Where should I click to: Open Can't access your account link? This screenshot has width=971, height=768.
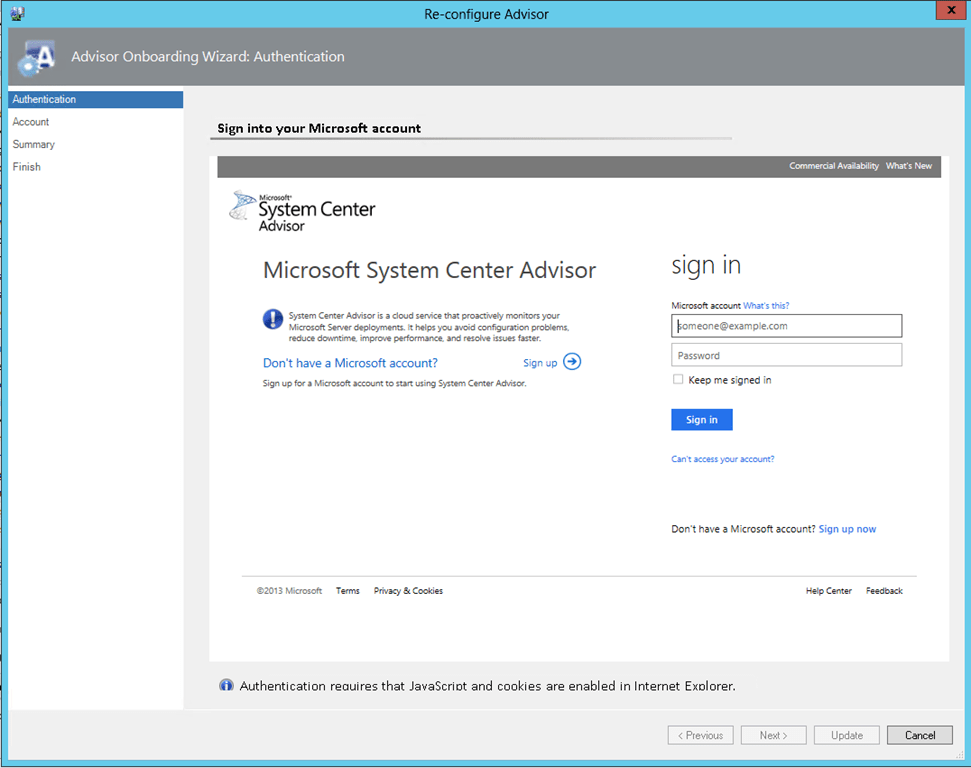click(x=723, y=459)
